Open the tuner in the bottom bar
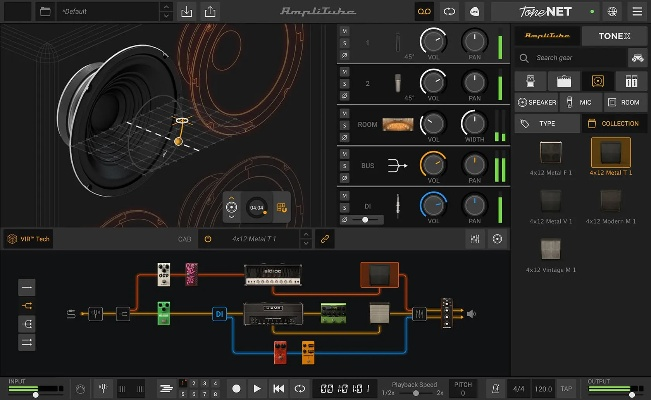The width and height of the screenshot is (651, 400). point(103,388)
